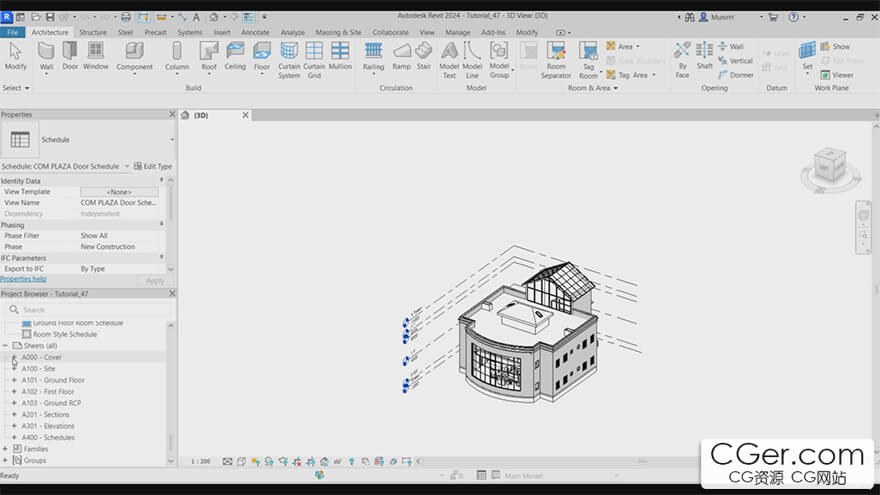Switch to the View ribbon tab
Screen dimensions: 880x495
coord(427,33)
